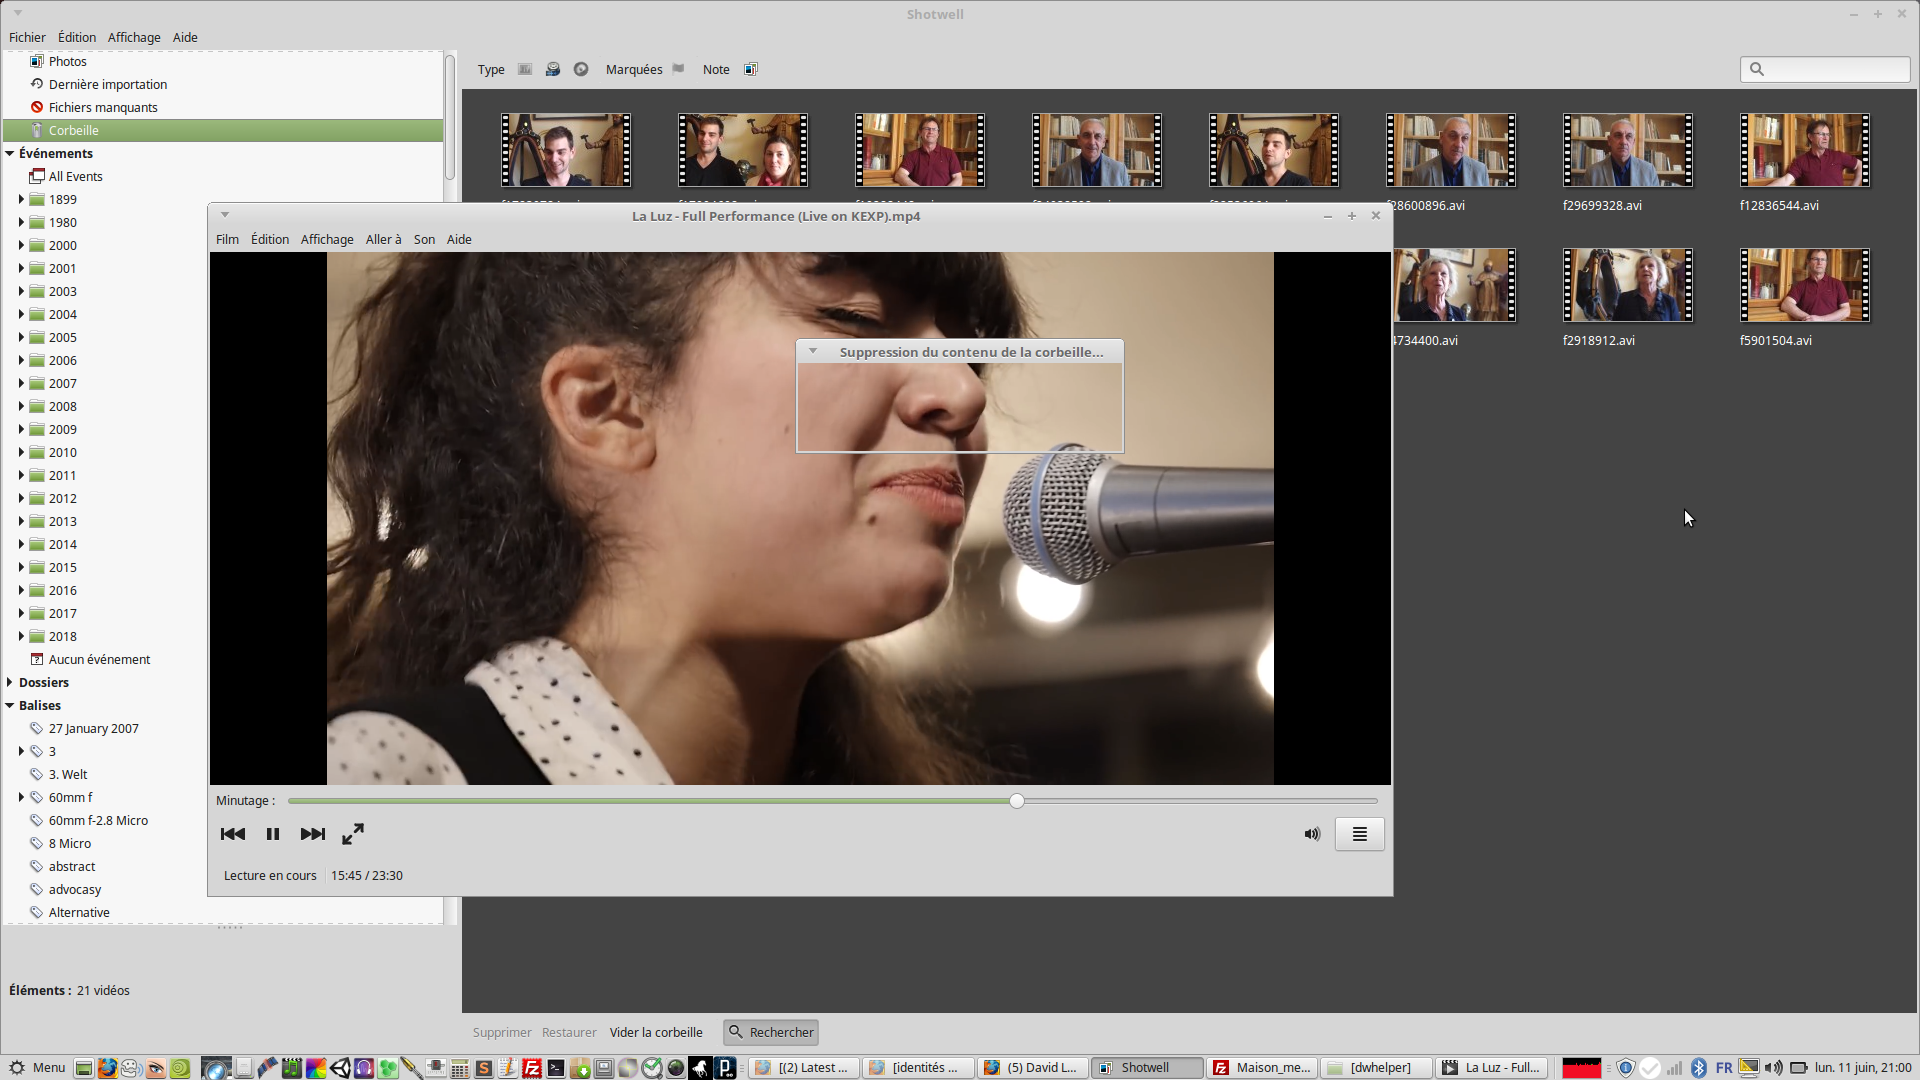Select Corbeille in the sidebar

click(x=74, y=130)
